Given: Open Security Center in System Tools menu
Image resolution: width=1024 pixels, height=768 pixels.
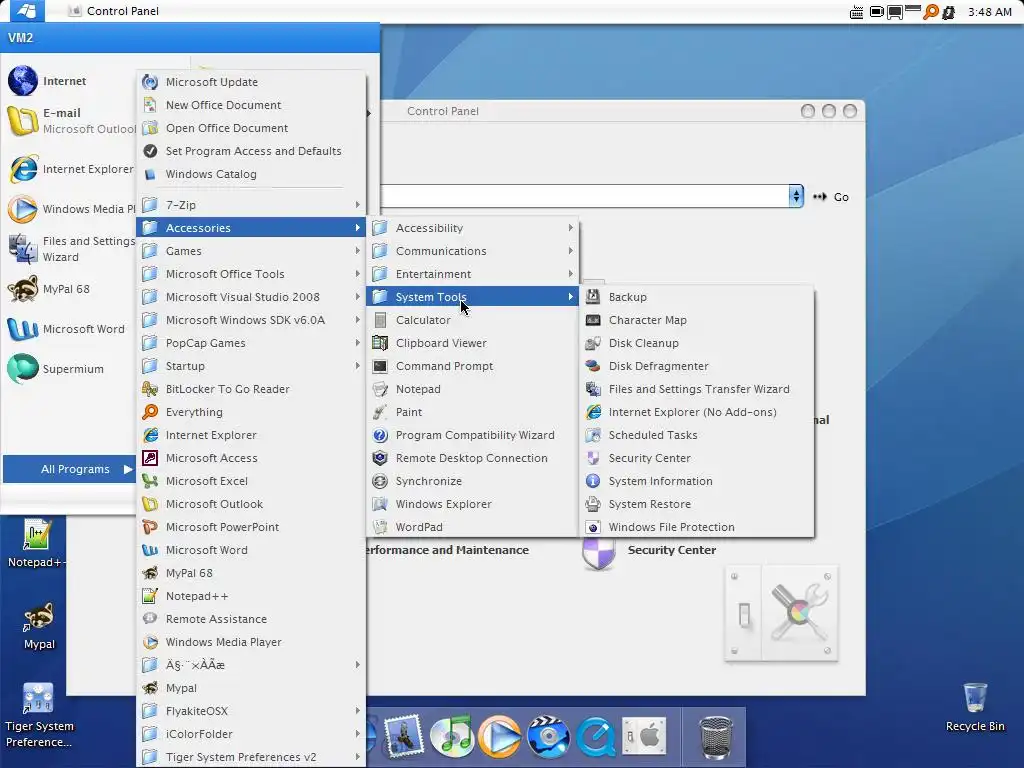Looking at the screenshot, I should 696,458.
